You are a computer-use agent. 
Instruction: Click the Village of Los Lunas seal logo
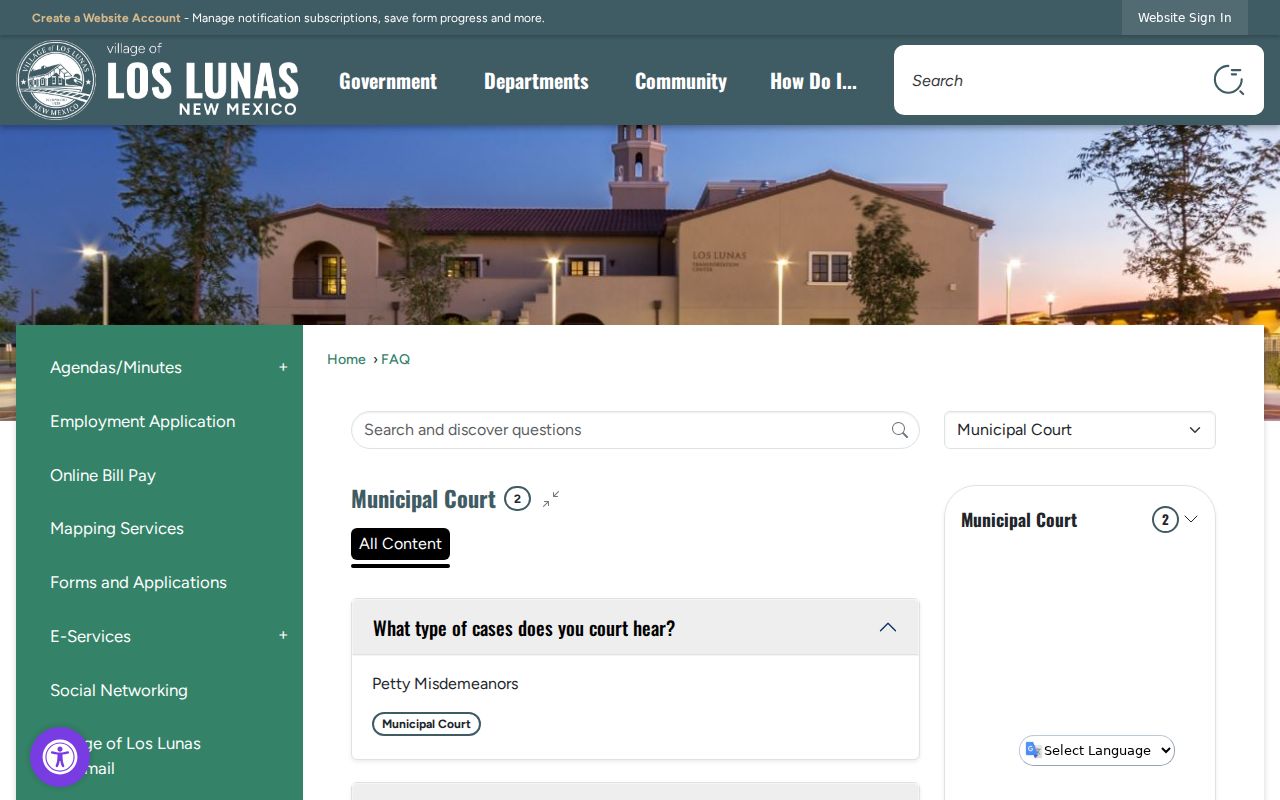56,80
